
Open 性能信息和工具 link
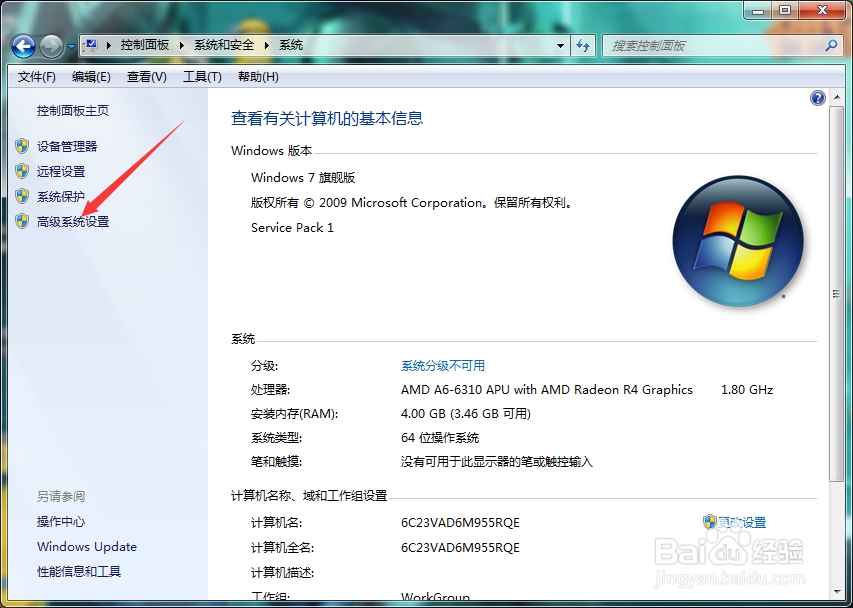coord(79,572)
